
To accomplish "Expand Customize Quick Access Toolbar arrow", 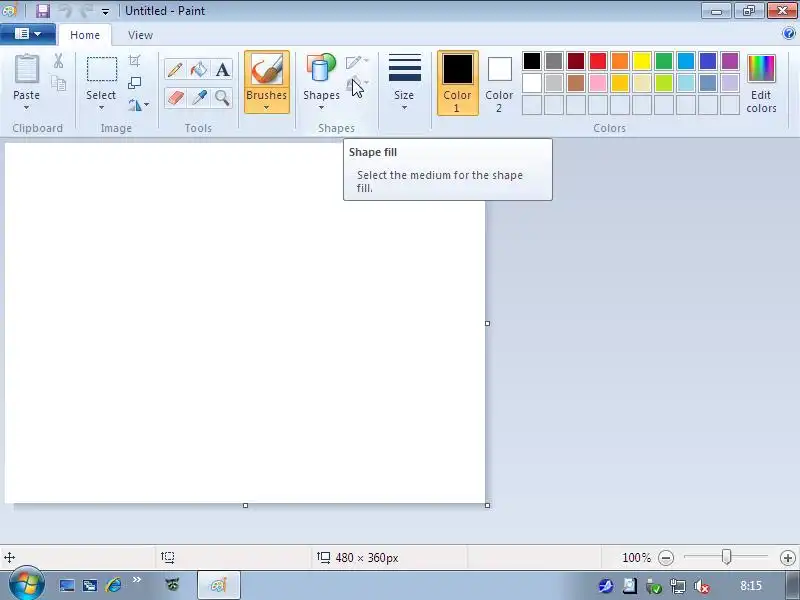I will click(105, 11).
